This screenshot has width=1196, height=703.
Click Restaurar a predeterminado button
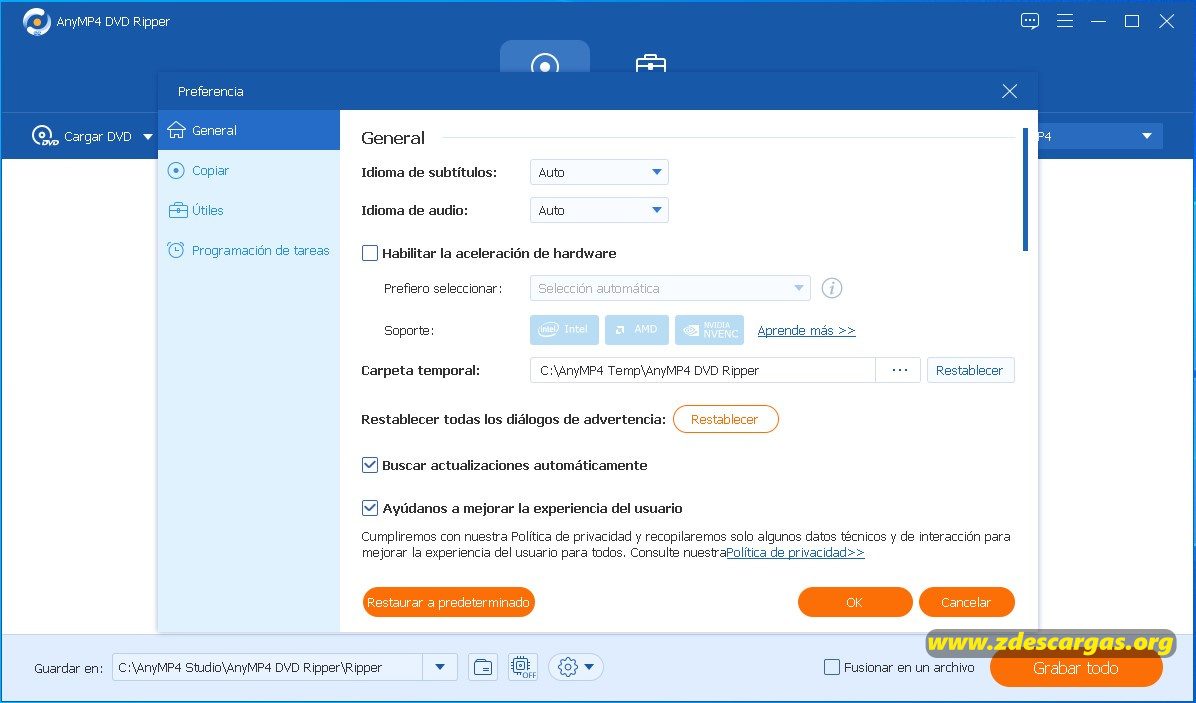tap(448, 602)
